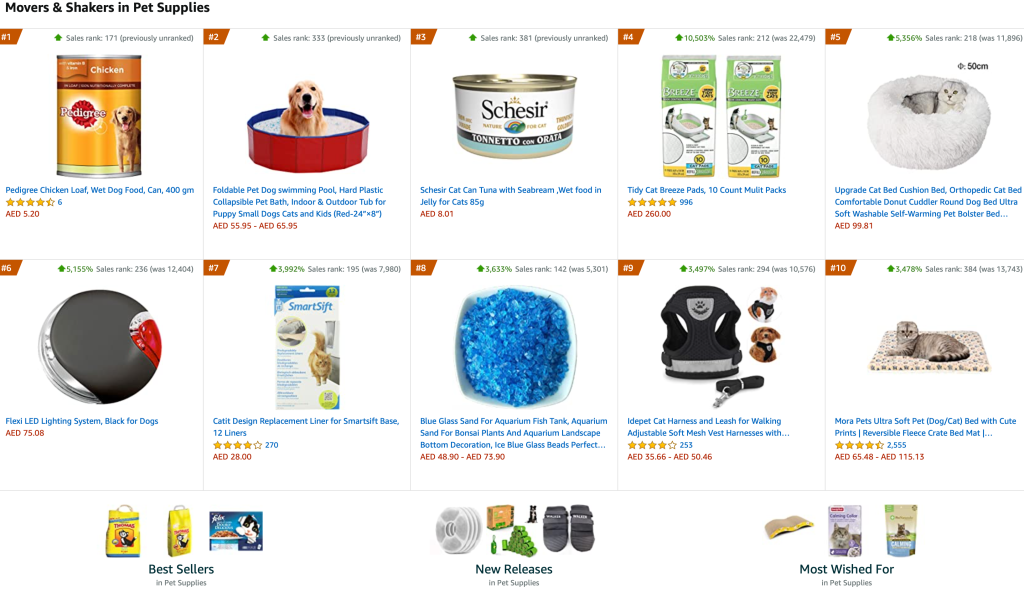Click star rating of Catit Smartsift liner
Image resolution: width=1024 pixels, height=596 pixels.
[x=238, y=445]
